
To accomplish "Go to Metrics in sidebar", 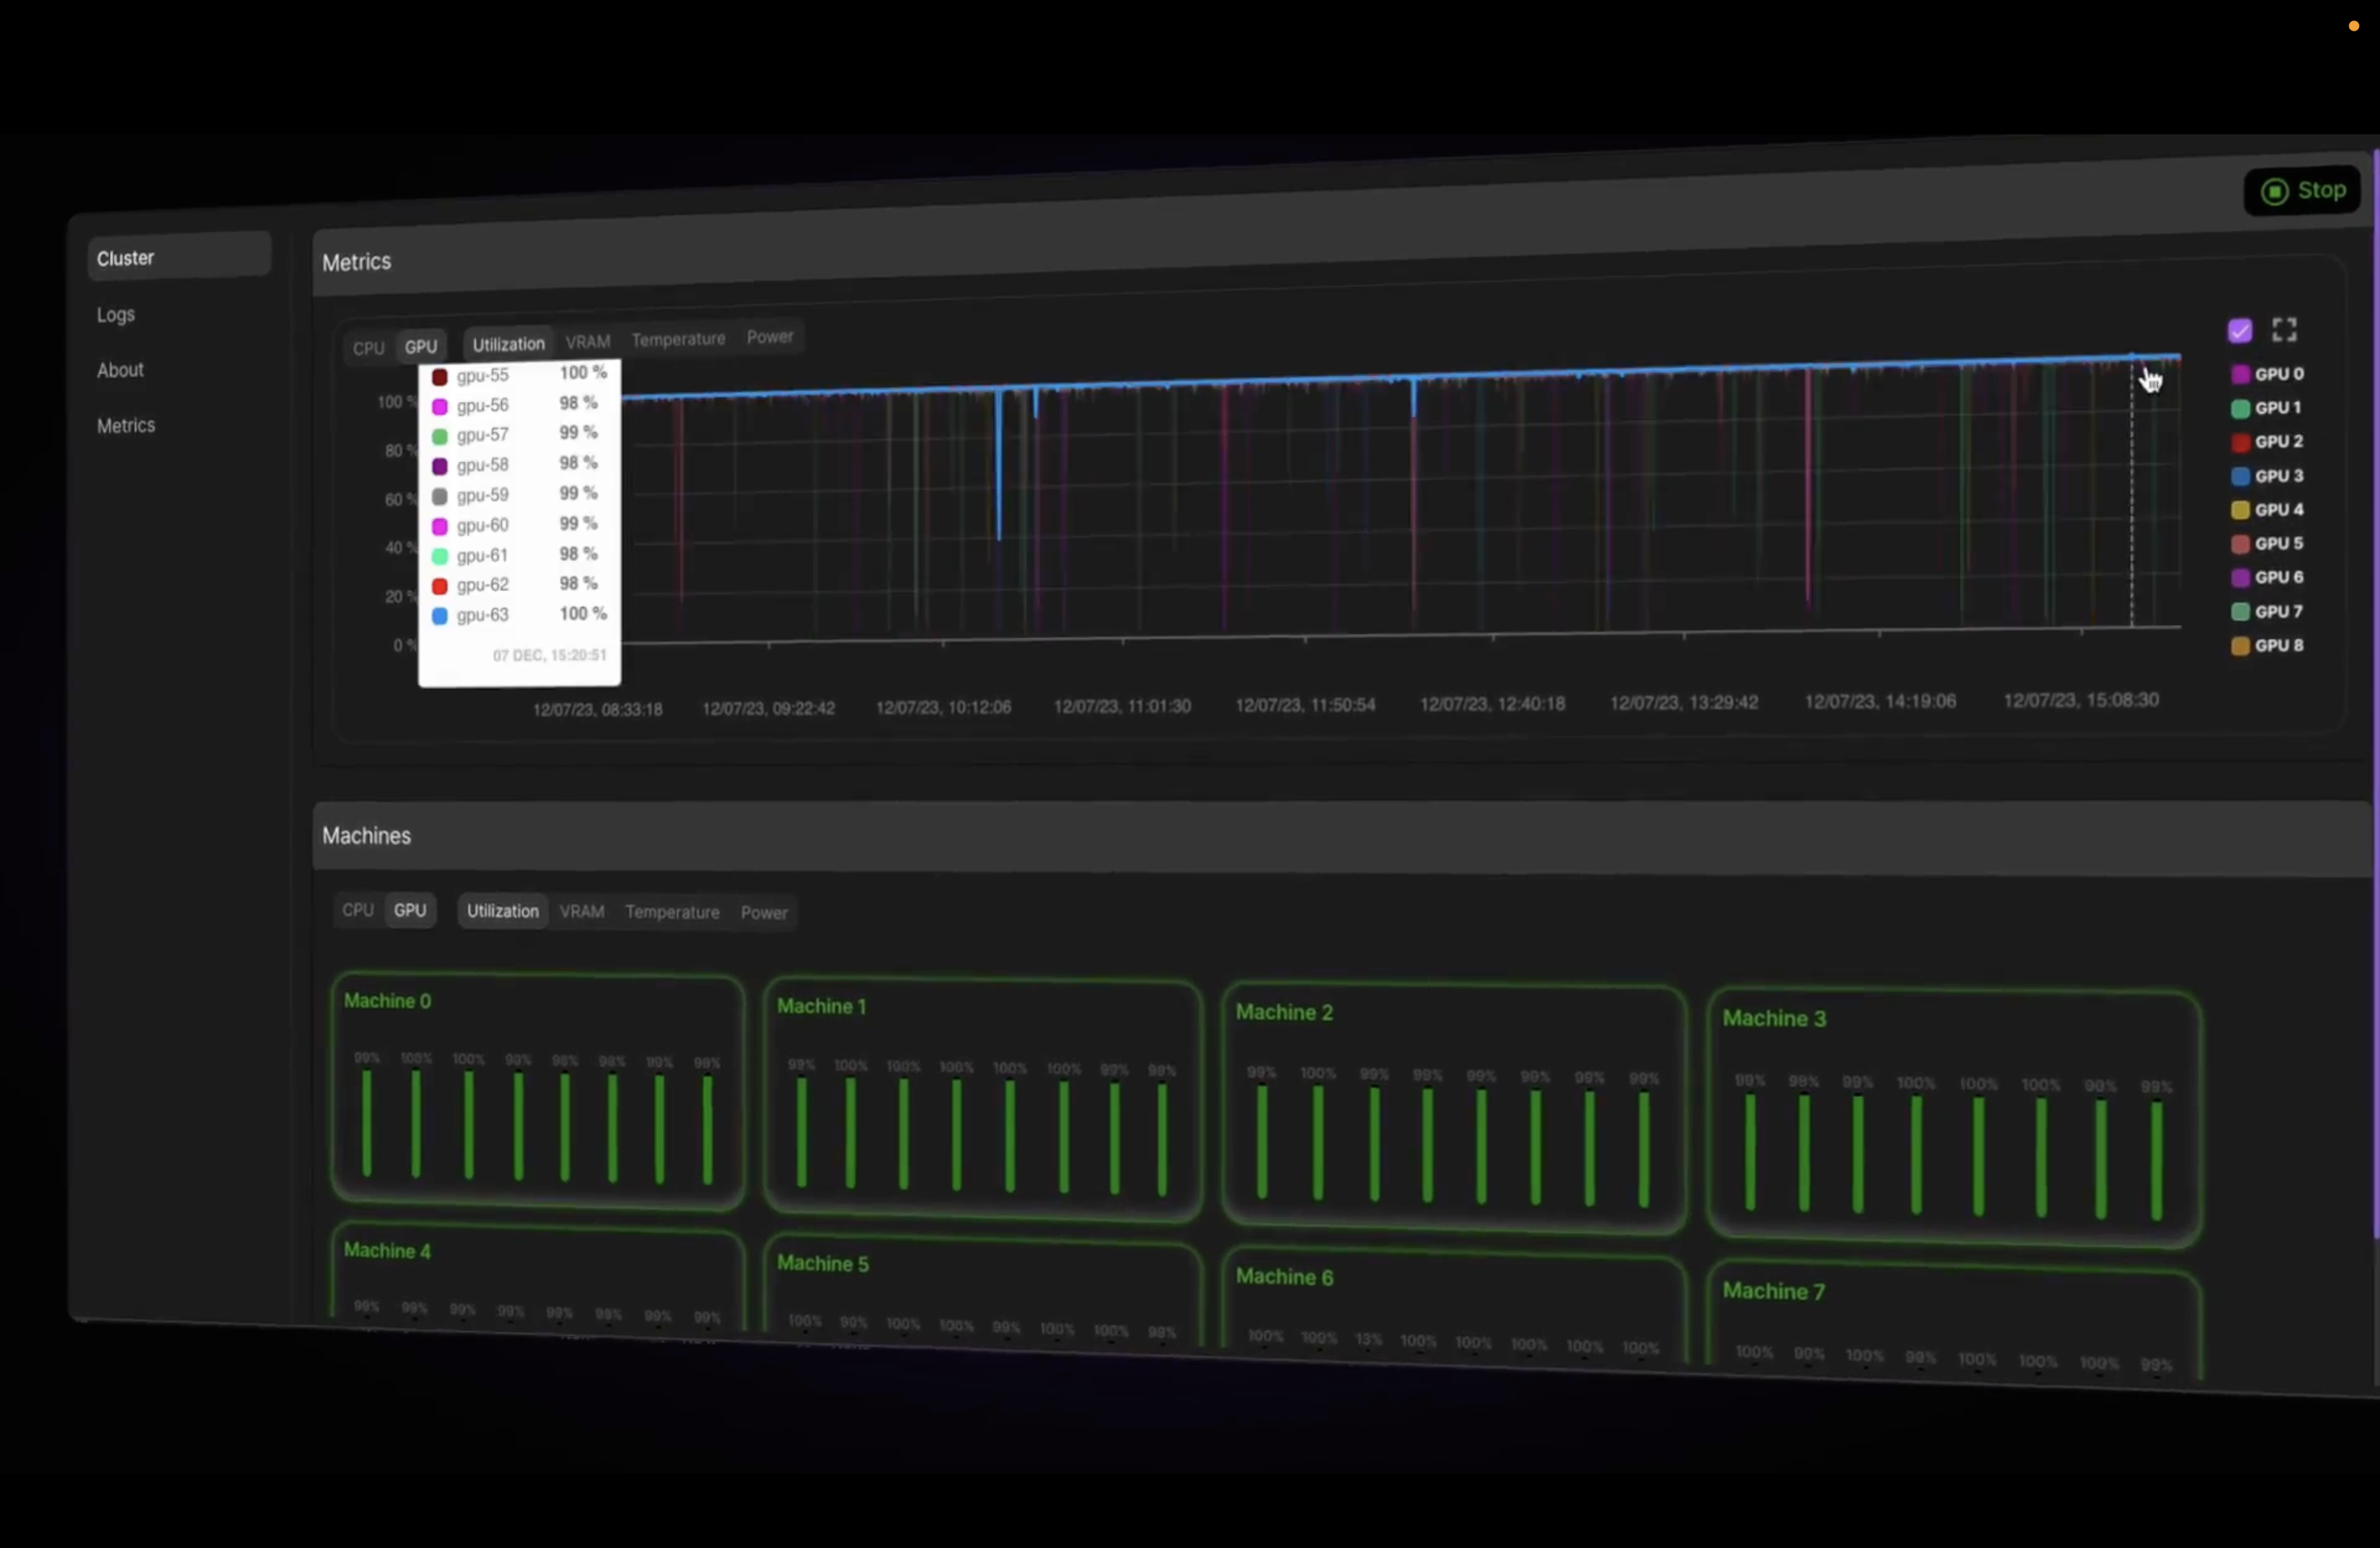I will (x=126, y=426).
